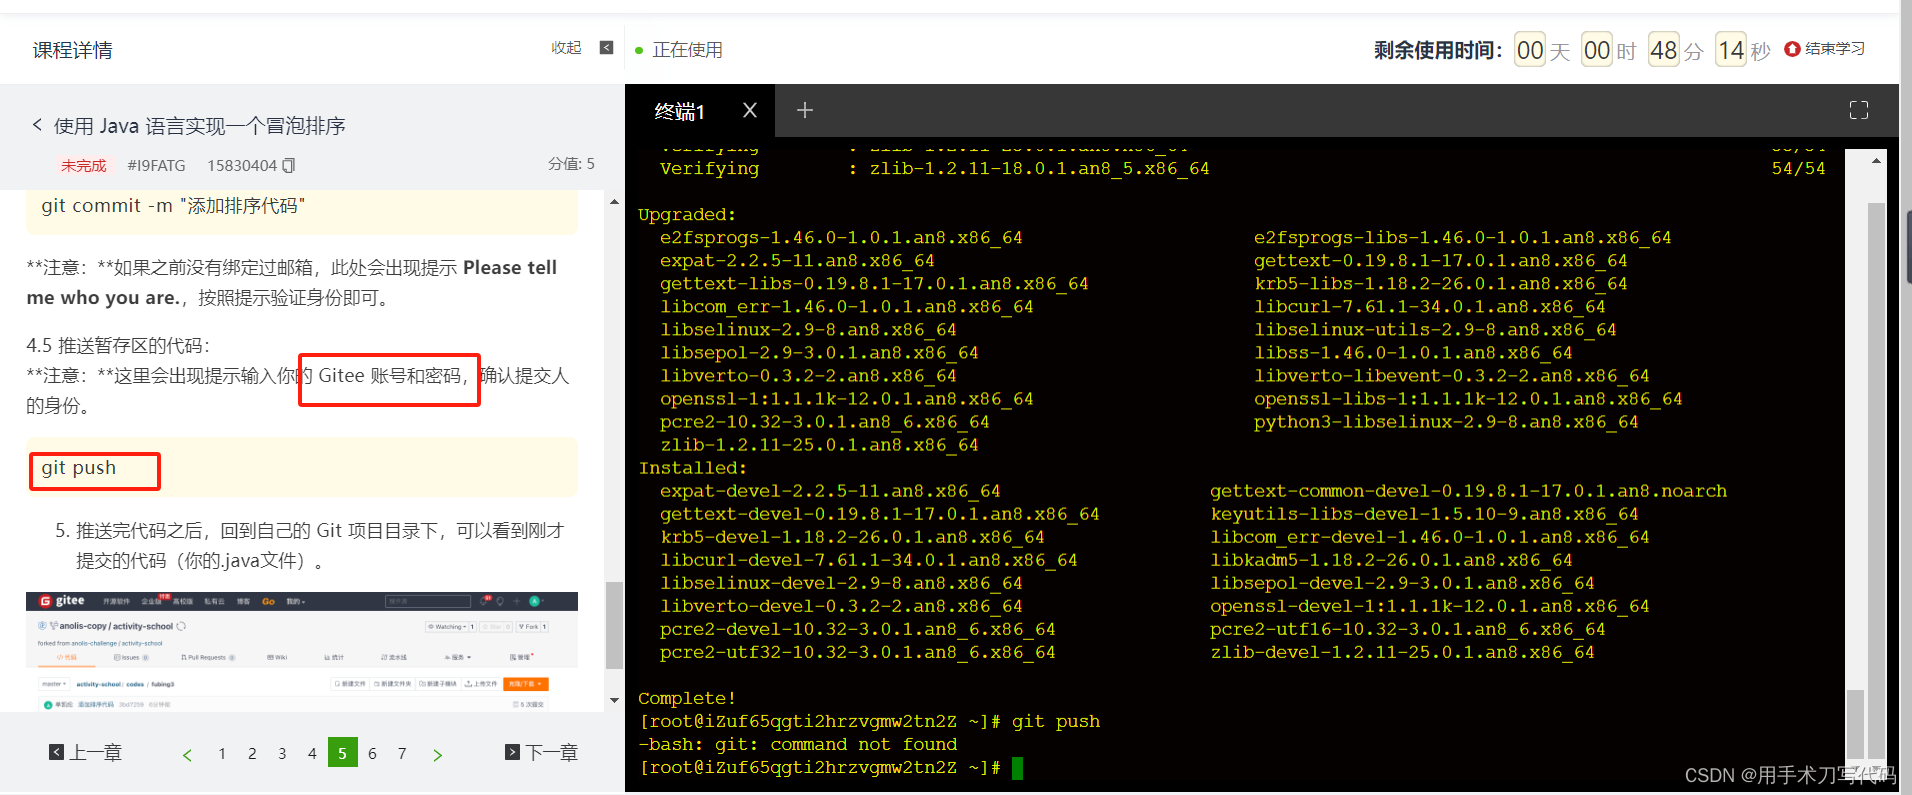Copy the ID 15830404
Image resolution: width=1912 pixels, height=795 pixels.
[289, 165]
